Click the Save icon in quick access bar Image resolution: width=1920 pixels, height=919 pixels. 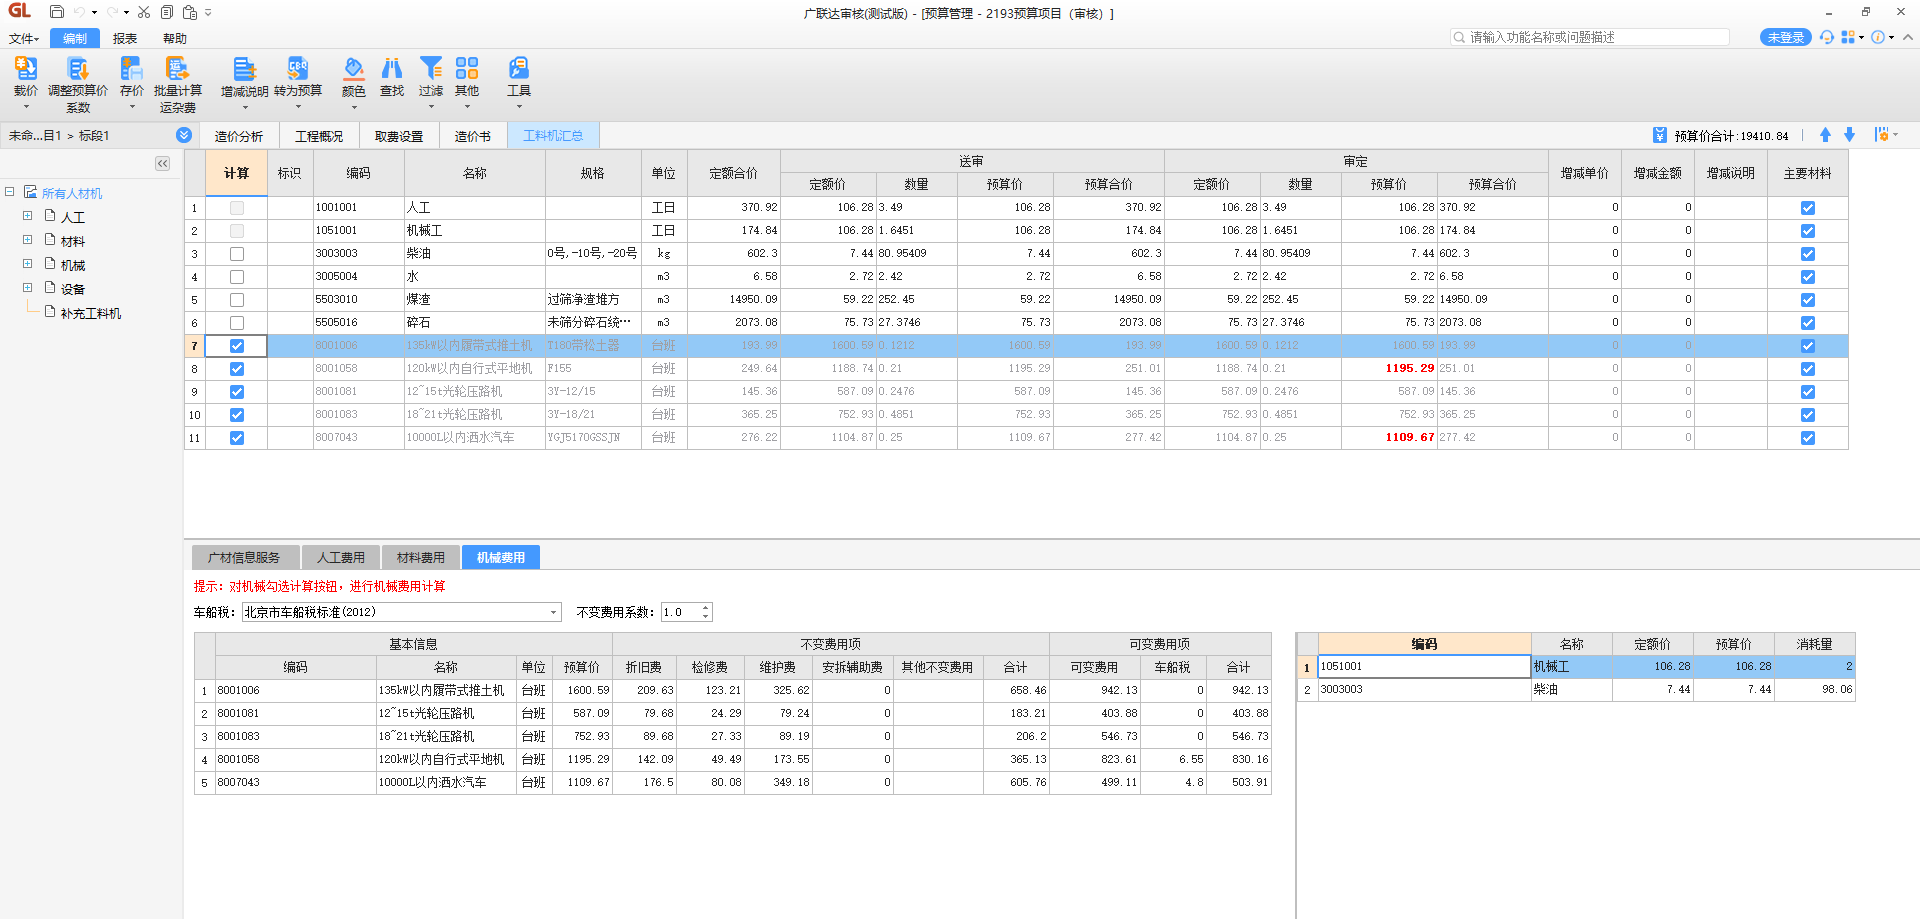57,12
